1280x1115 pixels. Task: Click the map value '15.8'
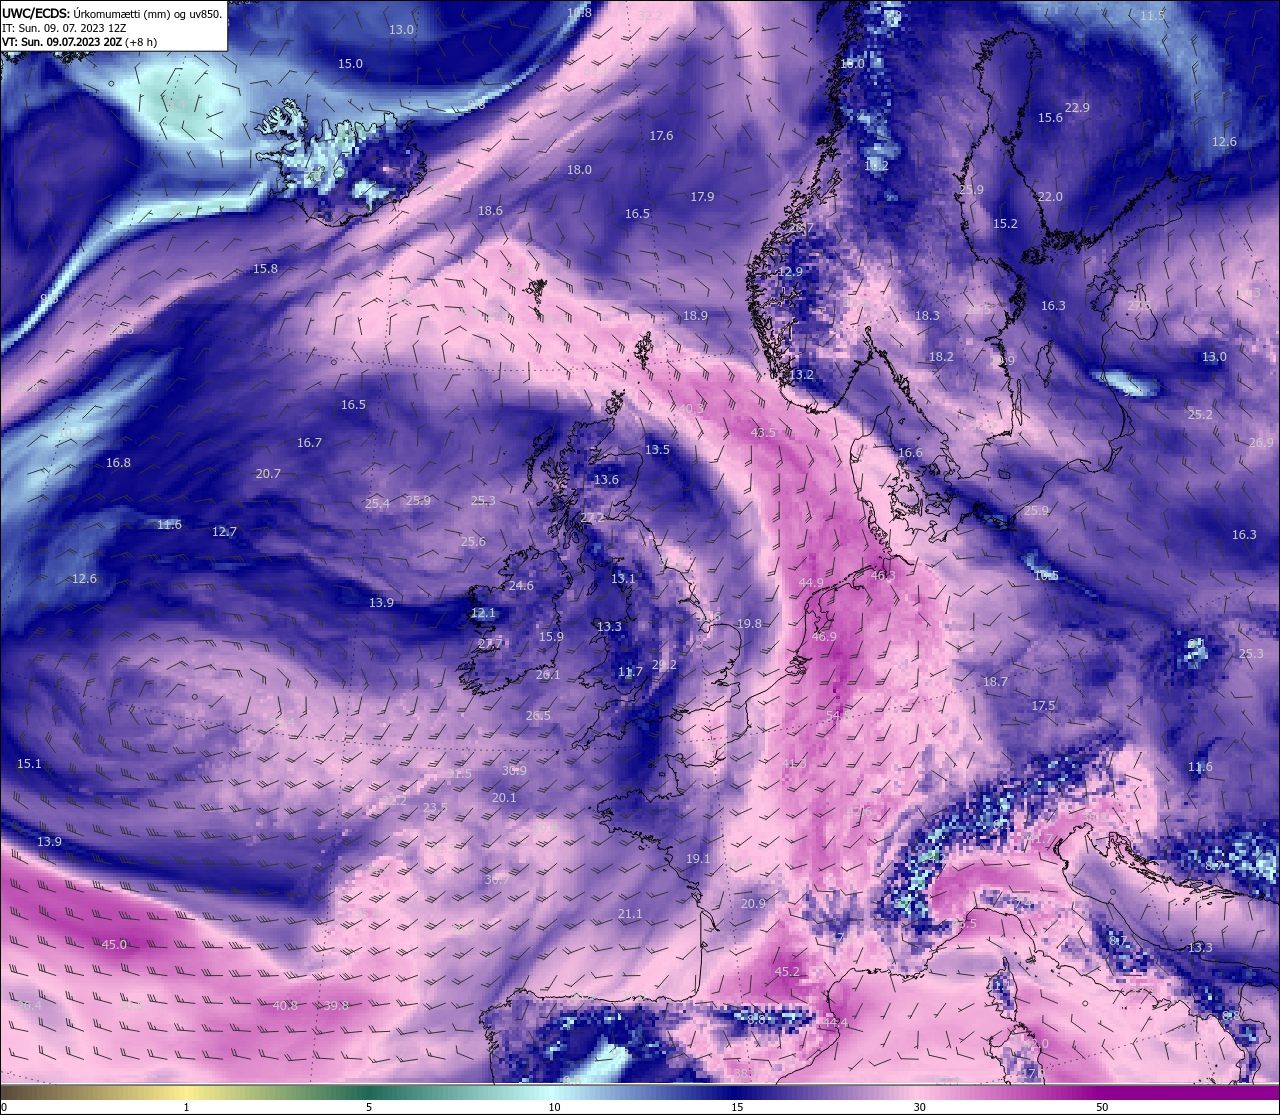point(265,269)
